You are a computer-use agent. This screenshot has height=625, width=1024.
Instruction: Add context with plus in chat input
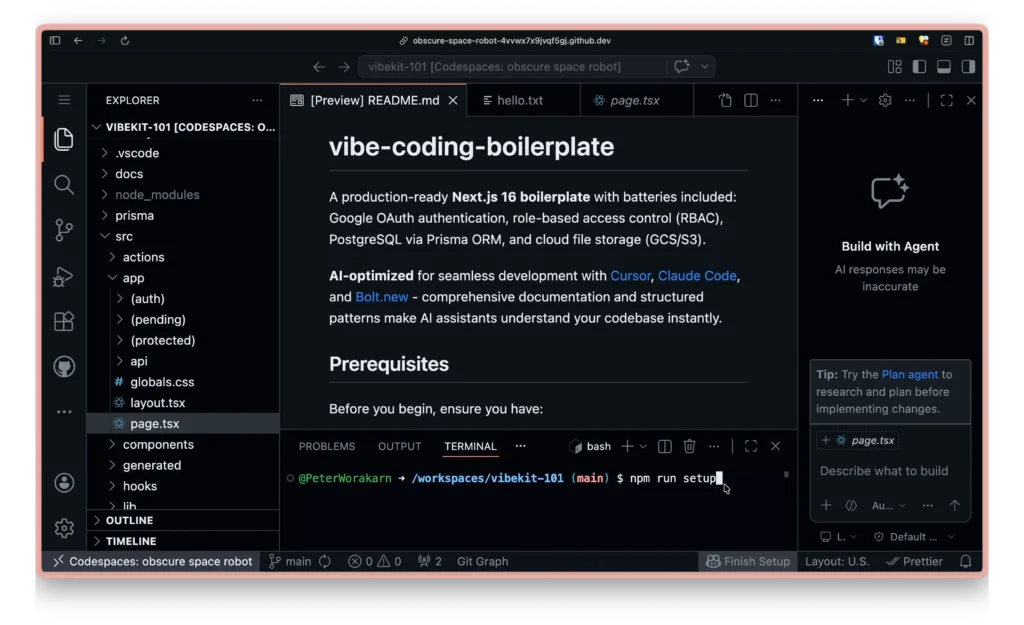[826, 505]
